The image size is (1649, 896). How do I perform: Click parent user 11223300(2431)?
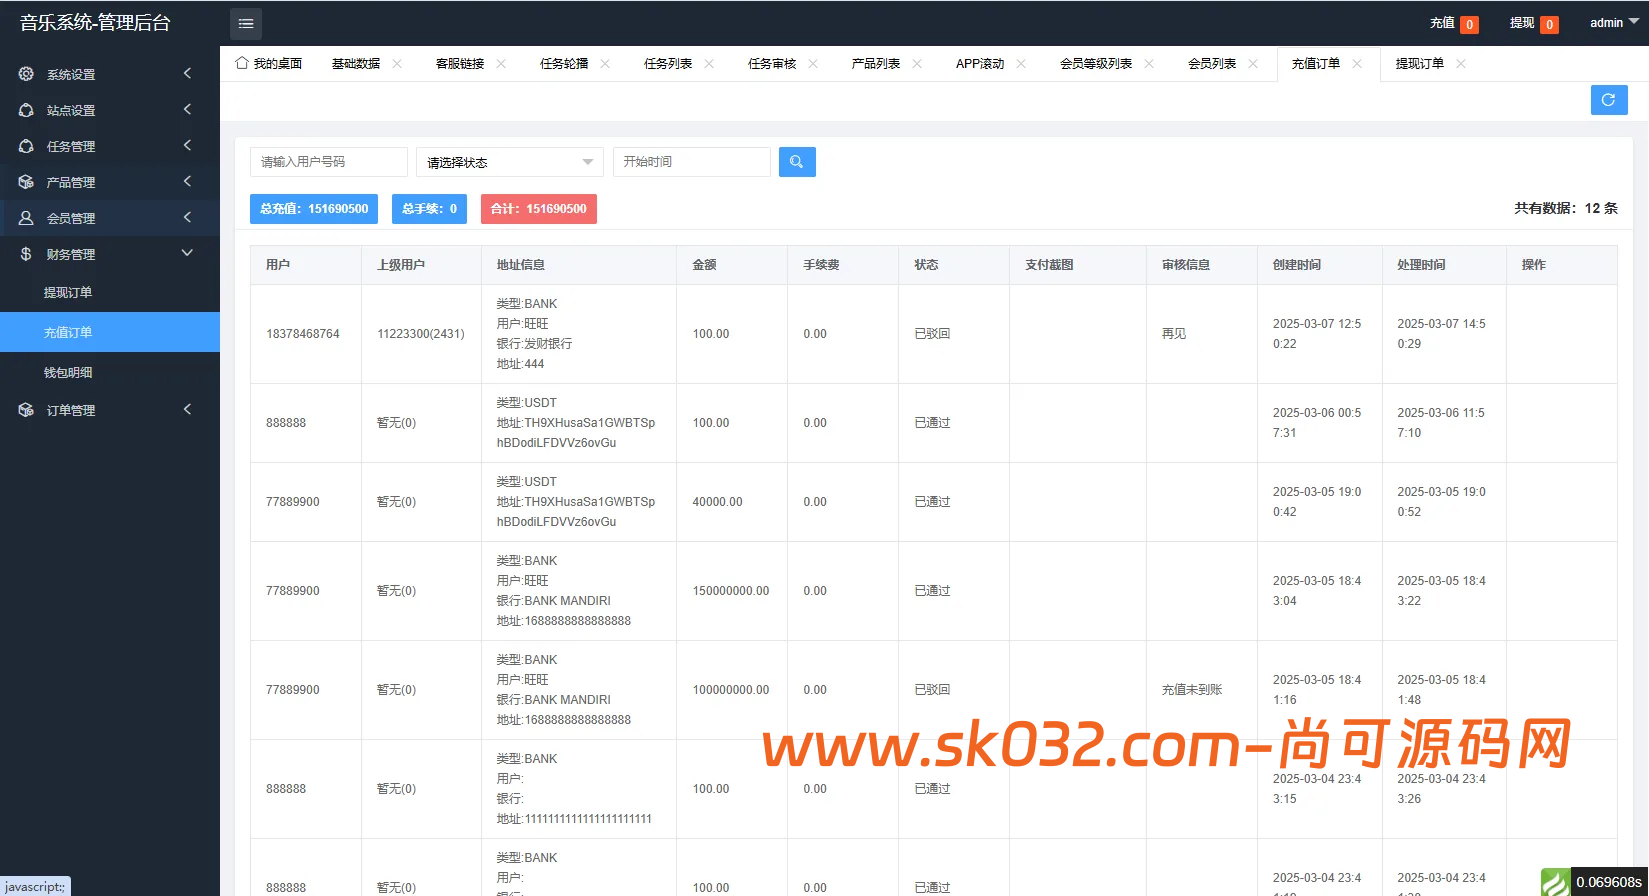[x=421, y=334]
